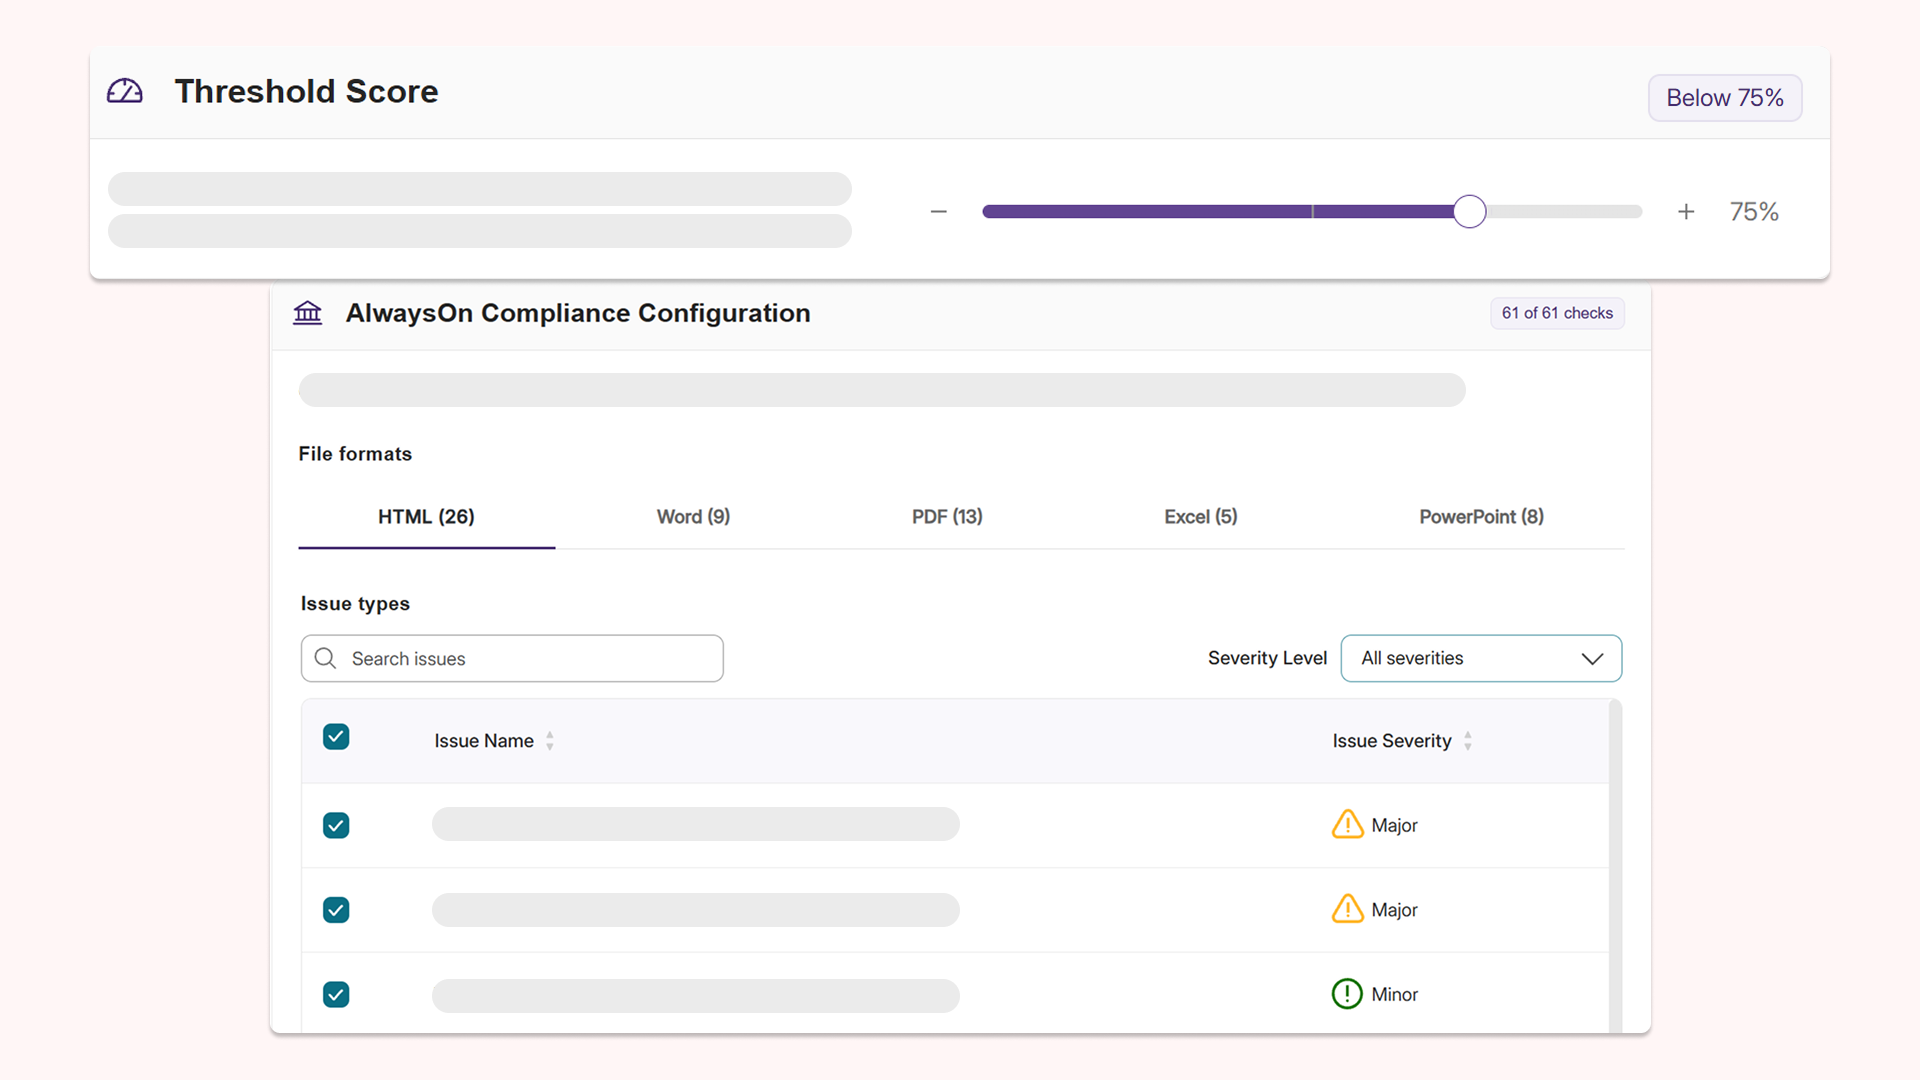Click the compliance building icon

(307, 313)
